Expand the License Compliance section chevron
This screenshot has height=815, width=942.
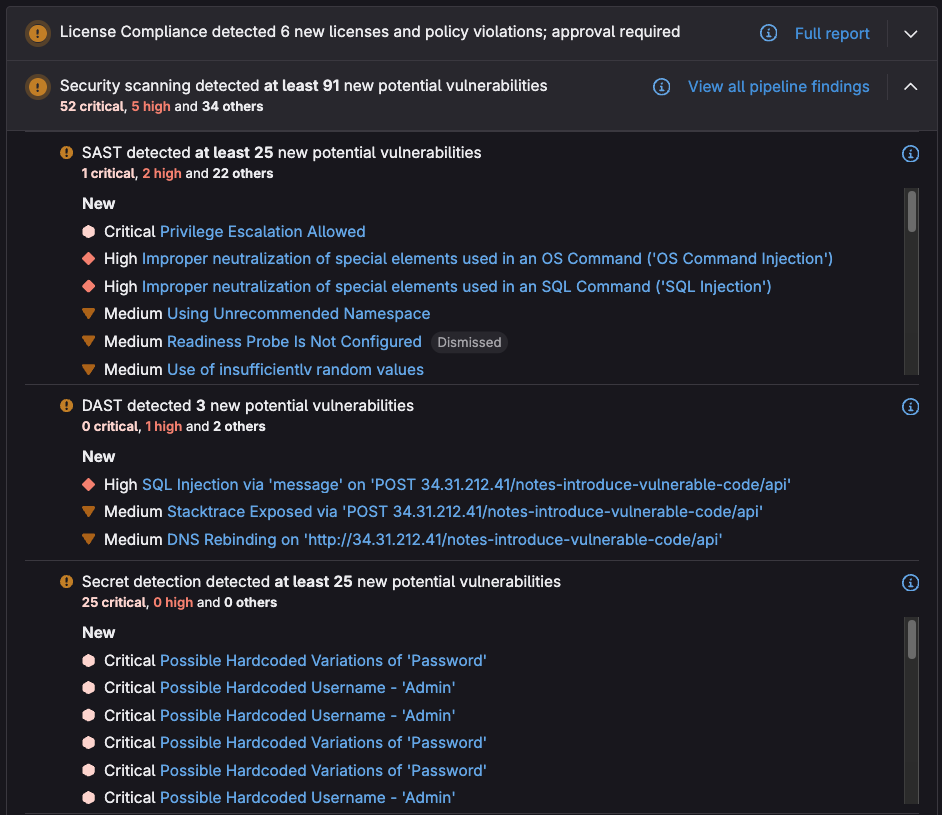pyautogui.click(x=910, y=33)
